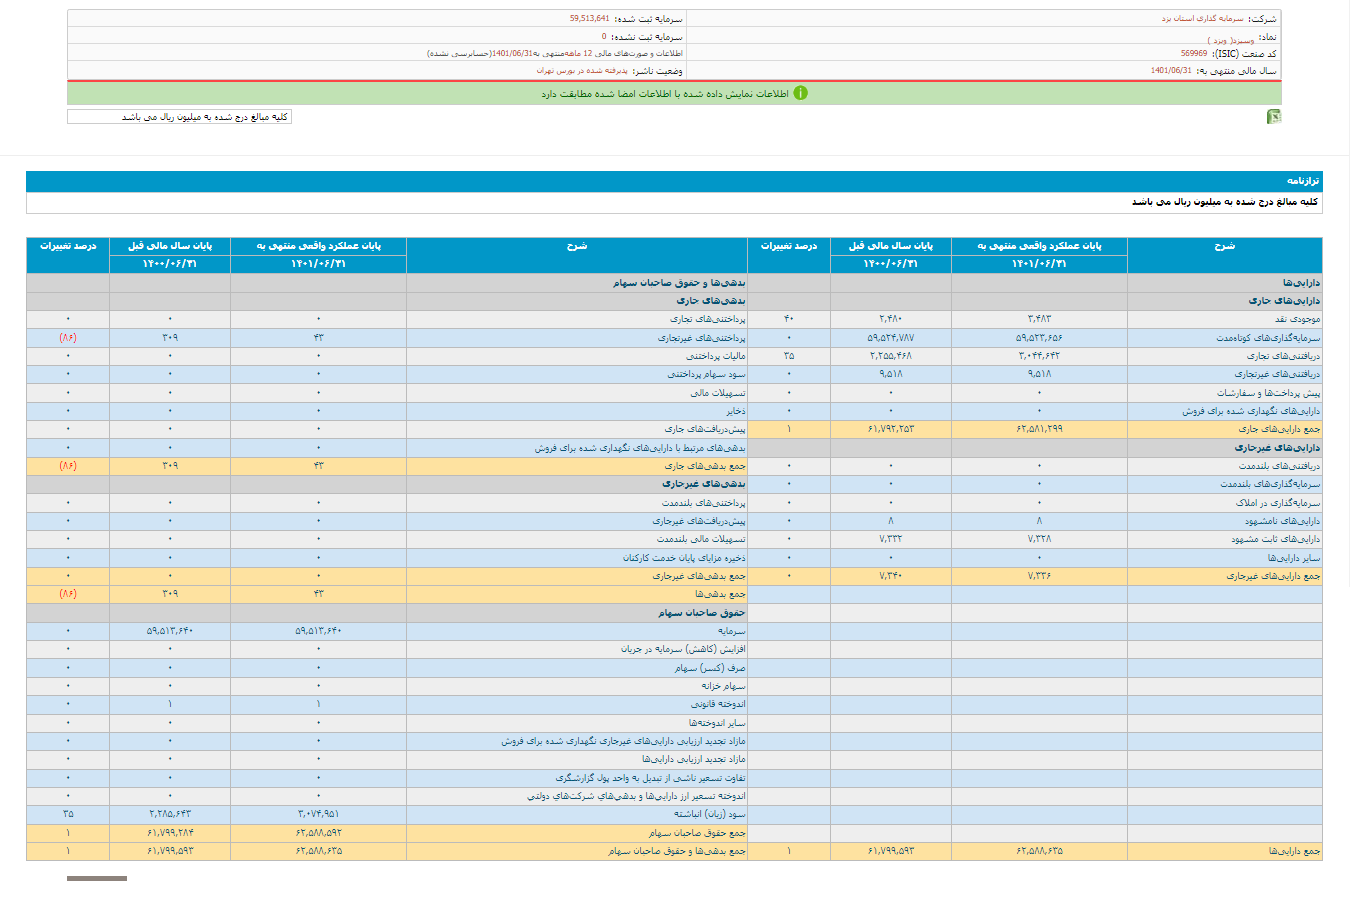This screenshot has width=1350, height=898.
Task: Click the amounts-in-million-rials field at upper left
Action: tap(179, 117)
